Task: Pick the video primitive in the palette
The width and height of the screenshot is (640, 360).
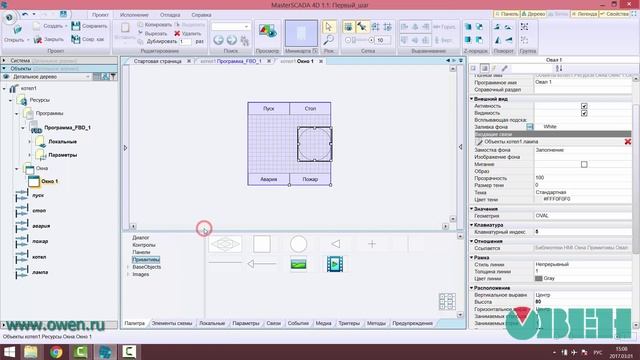Action: coord(335,264)
